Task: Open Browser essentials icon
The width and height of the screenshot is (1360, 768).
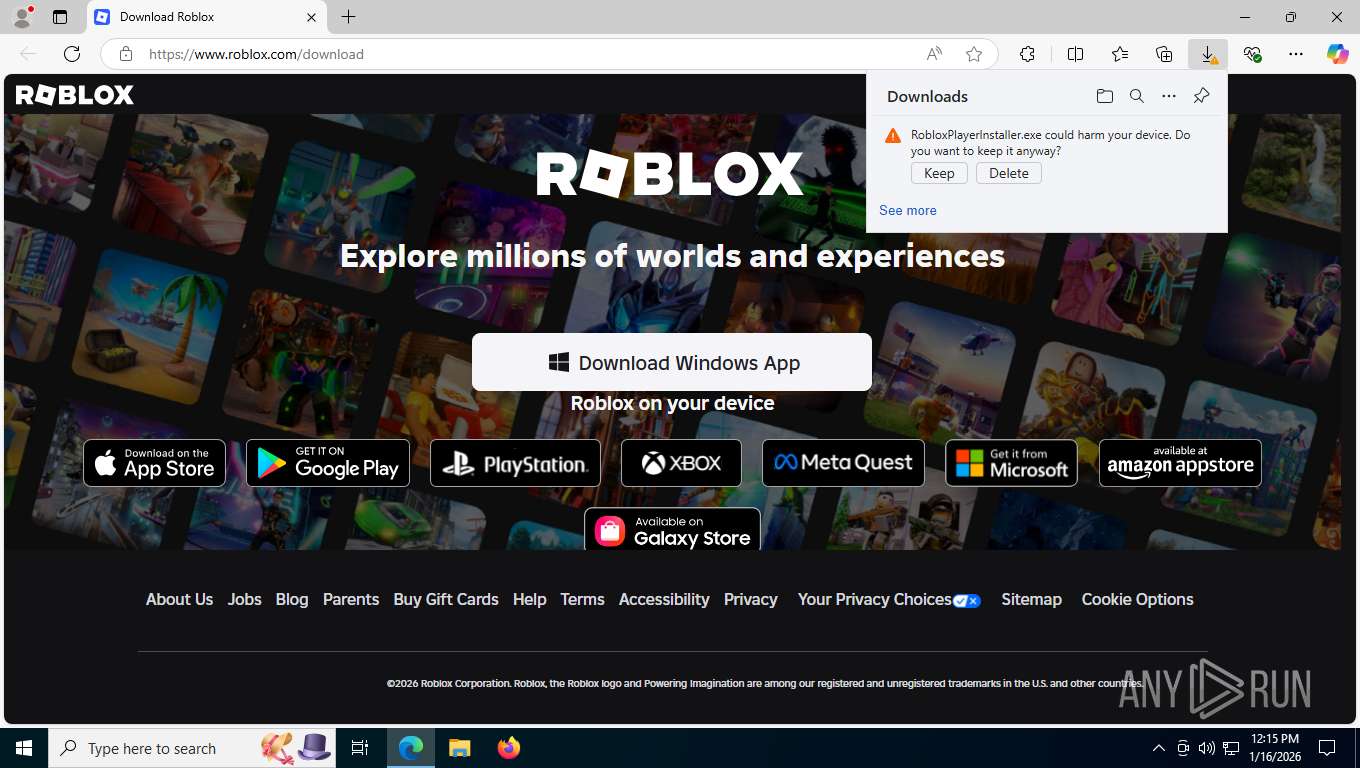Action: click(x=1252, y=54)
